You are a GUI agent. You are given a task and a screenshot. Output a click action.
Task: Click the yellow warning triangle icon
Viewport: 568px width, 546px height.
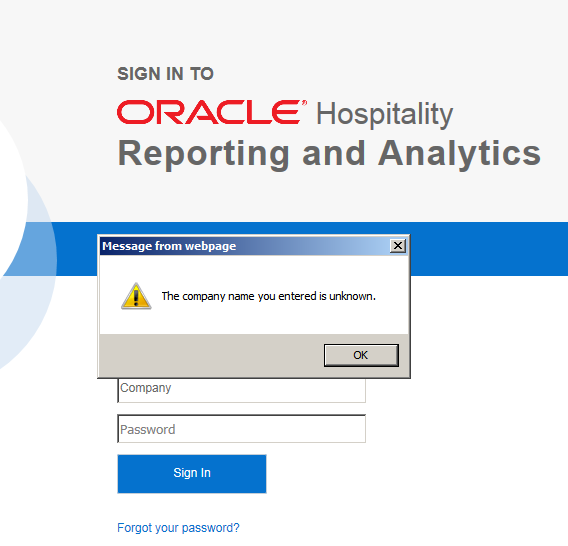[136, 296]
